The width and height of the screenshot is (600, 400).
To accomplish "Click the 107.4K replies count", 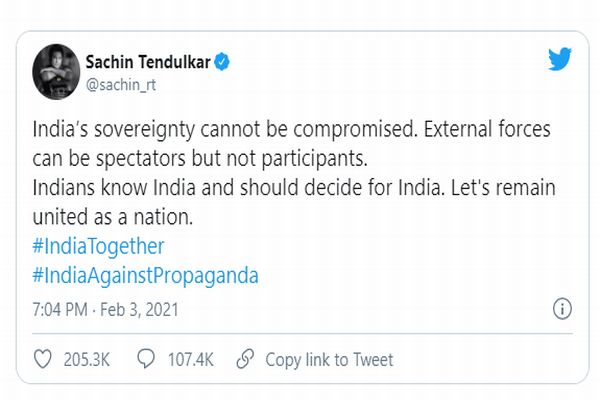I will click(188, 359).
